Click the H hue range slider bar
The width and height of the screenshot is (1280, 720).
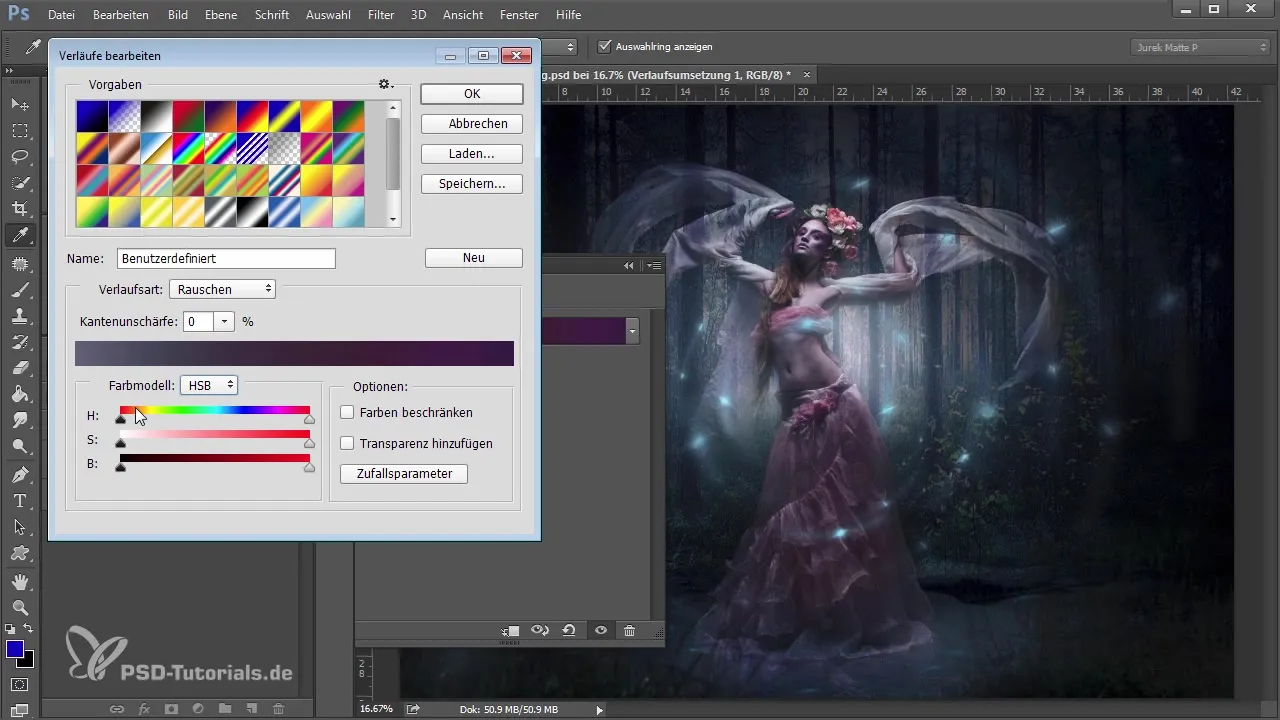(215, 410)
